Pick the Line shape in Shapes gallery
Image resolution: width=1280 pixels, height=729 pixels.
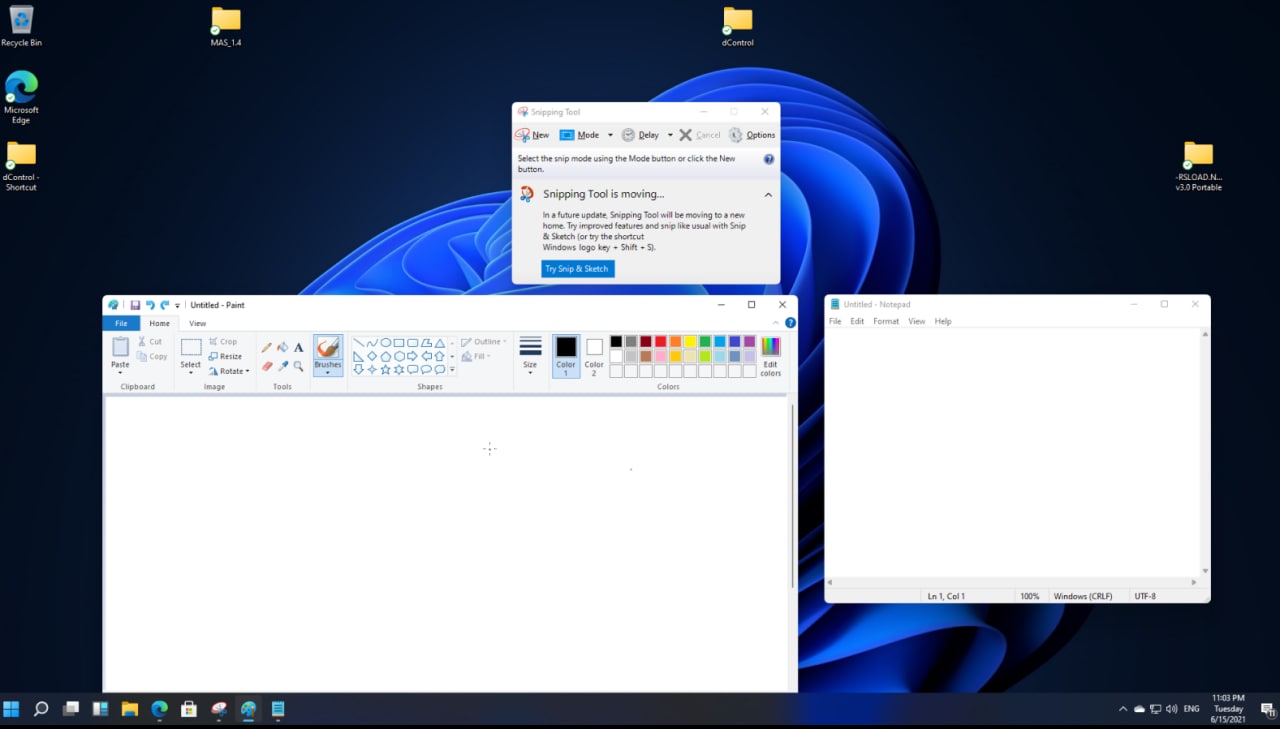(358, 343)
